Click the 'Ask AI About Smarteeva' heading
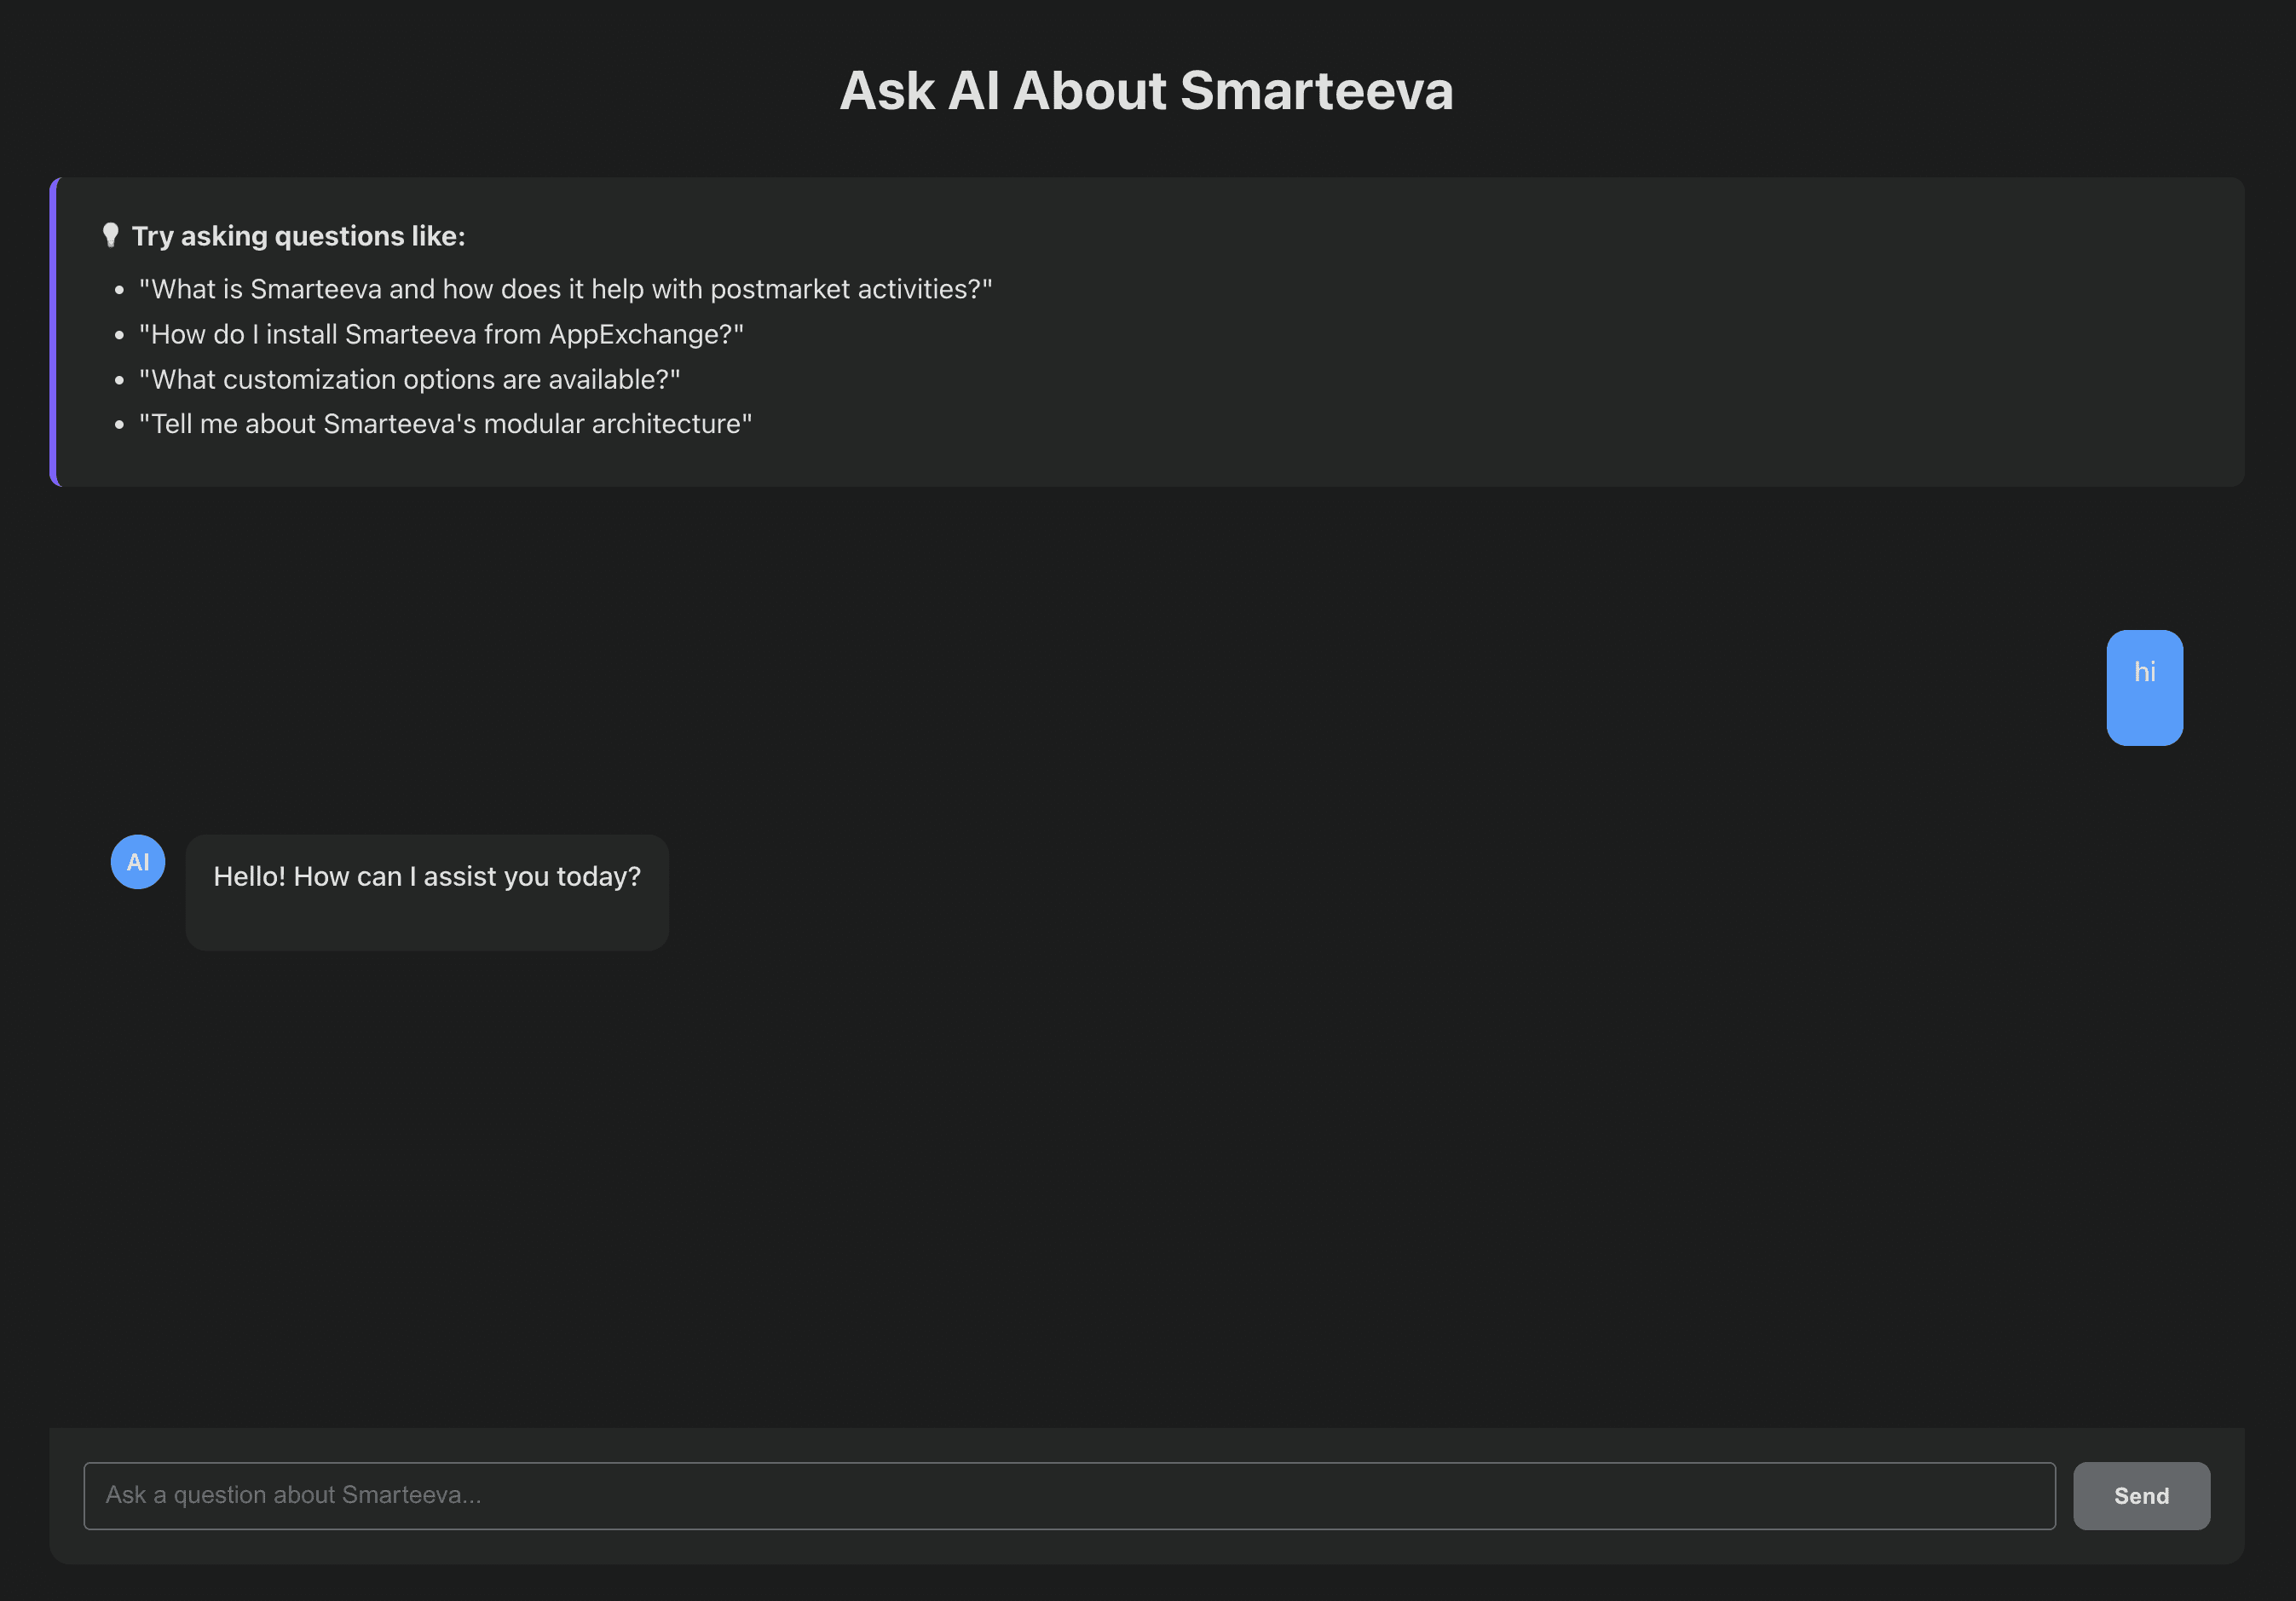This screenshot has height=1601, width=2296. click(1146, 90)
